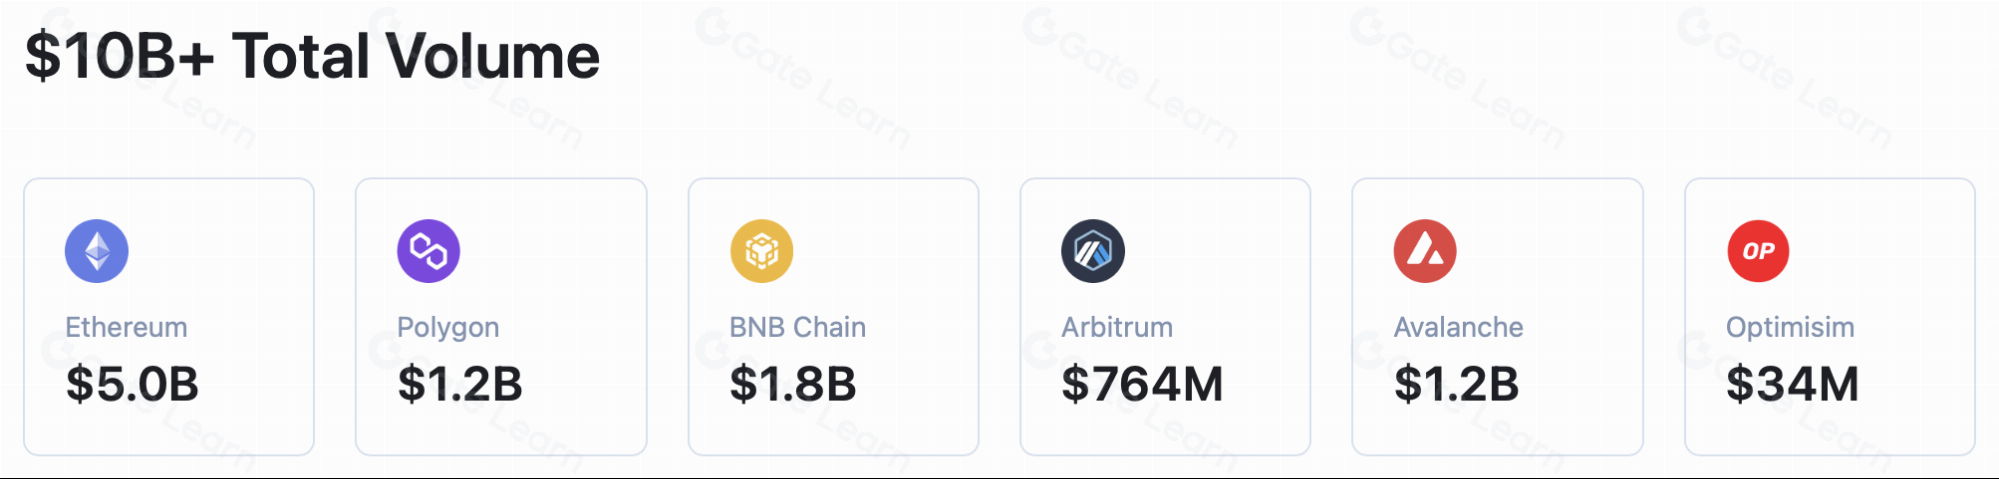Click the $5.0B Ethereum volume figure
1999x479 pixels.
coord(132,384)
